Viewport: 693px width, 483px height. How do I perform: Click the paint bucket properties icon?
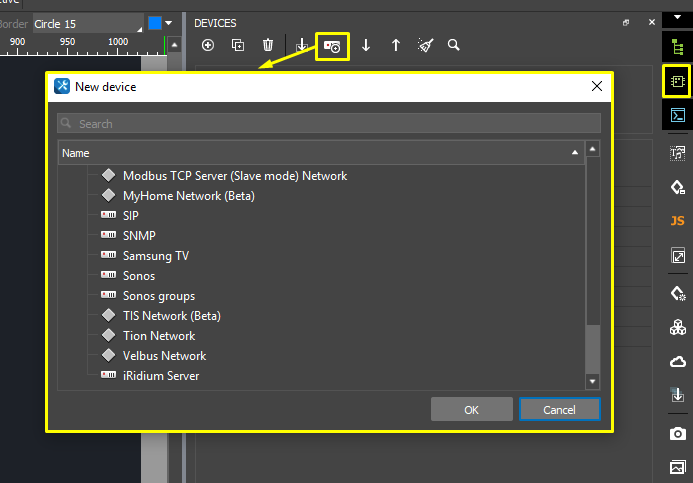point(678,187)
